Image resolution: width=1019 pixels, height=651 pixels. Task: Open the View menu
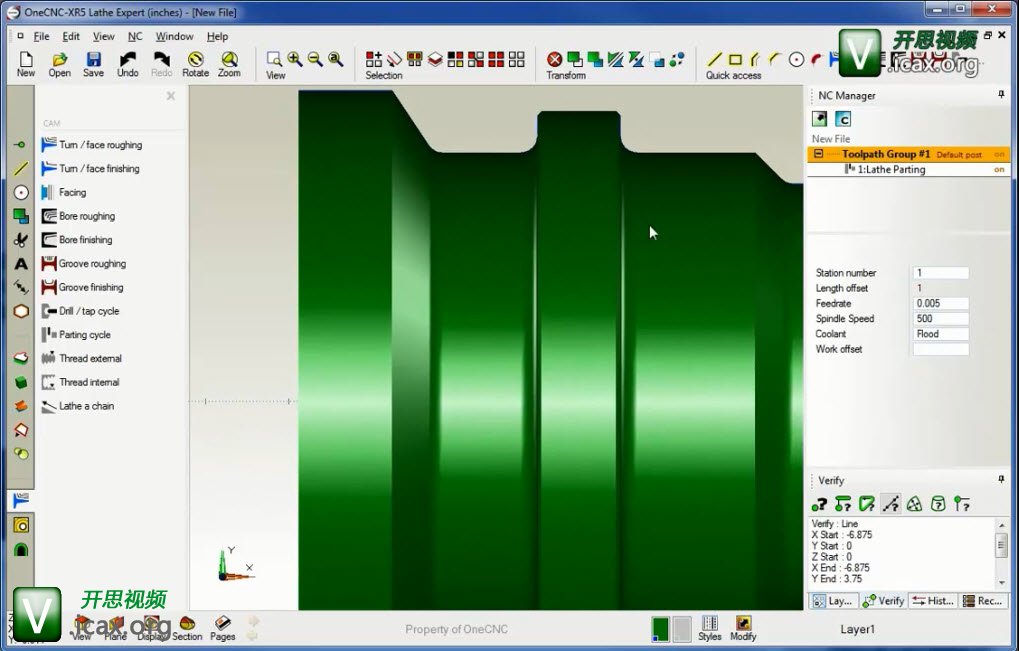click(x=103, y=36)
